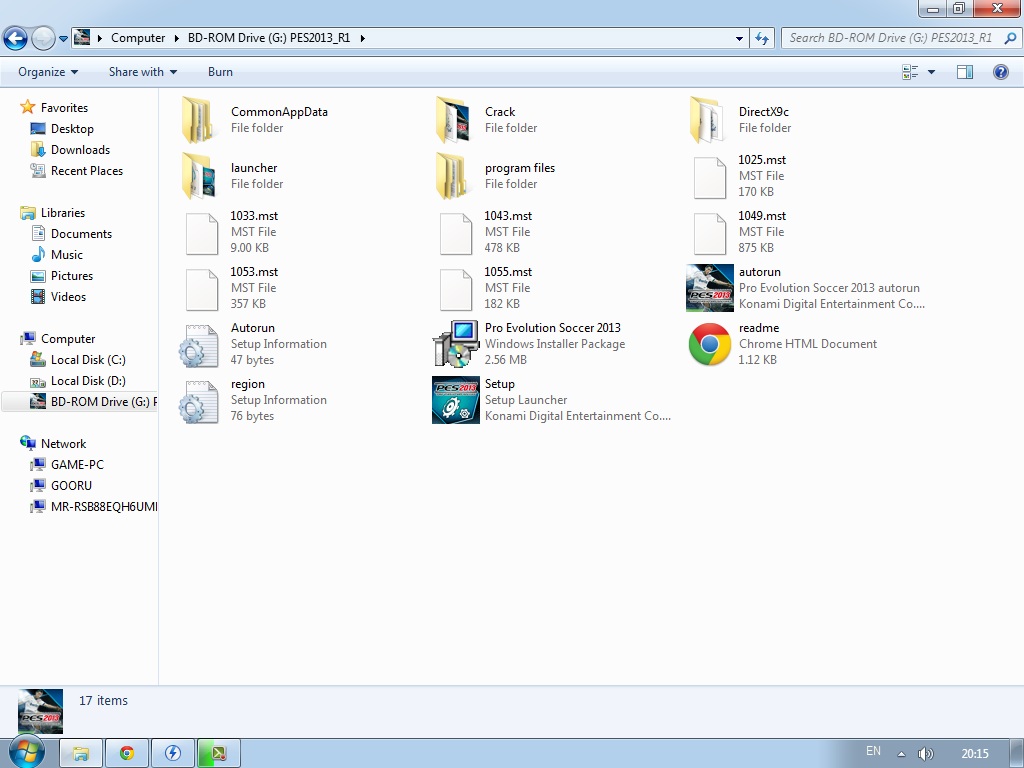
Task: Select the 1043.mst file icon
Action: point(456,234)
